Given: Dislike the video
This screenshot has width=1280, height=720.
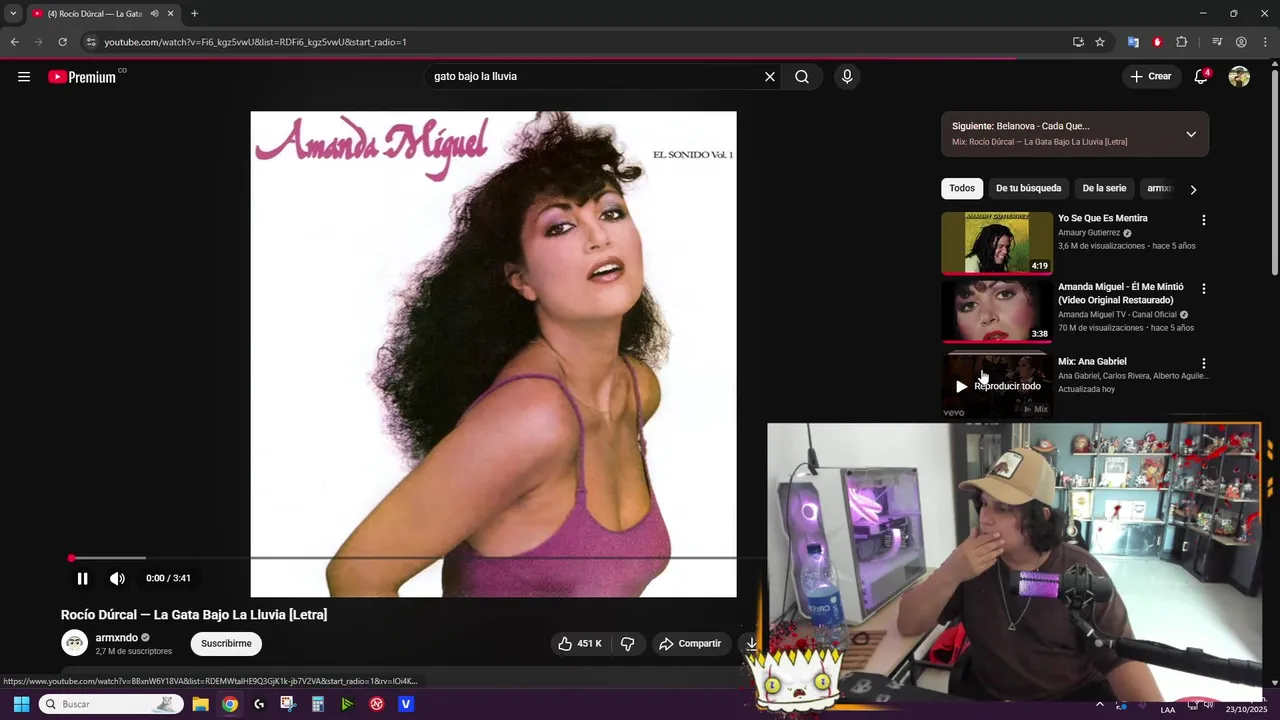Looking at the screenshot, I should [x=628, y=644].
